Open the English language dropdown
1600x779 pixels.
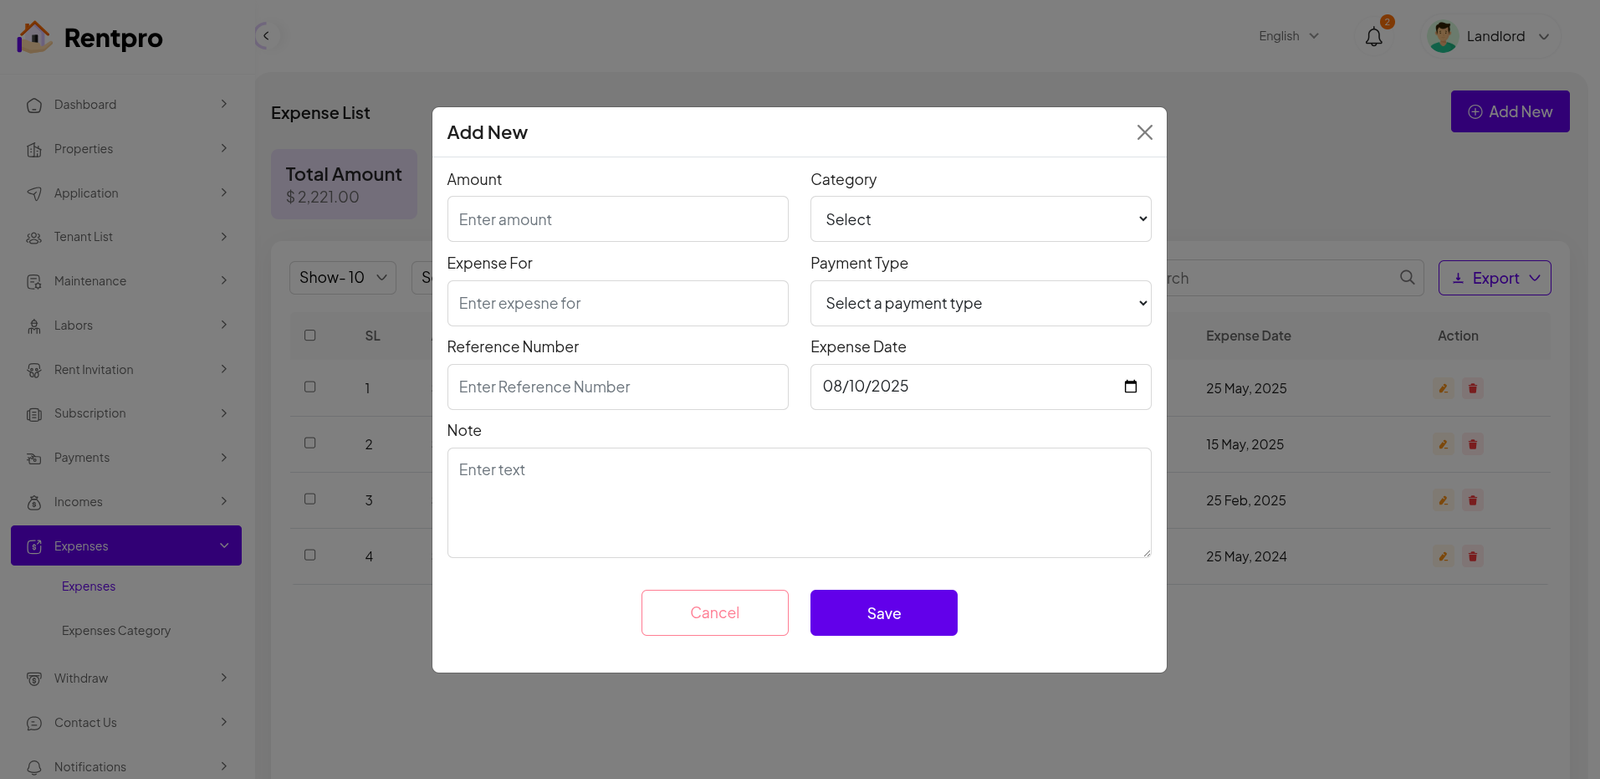coord(1288,36)
